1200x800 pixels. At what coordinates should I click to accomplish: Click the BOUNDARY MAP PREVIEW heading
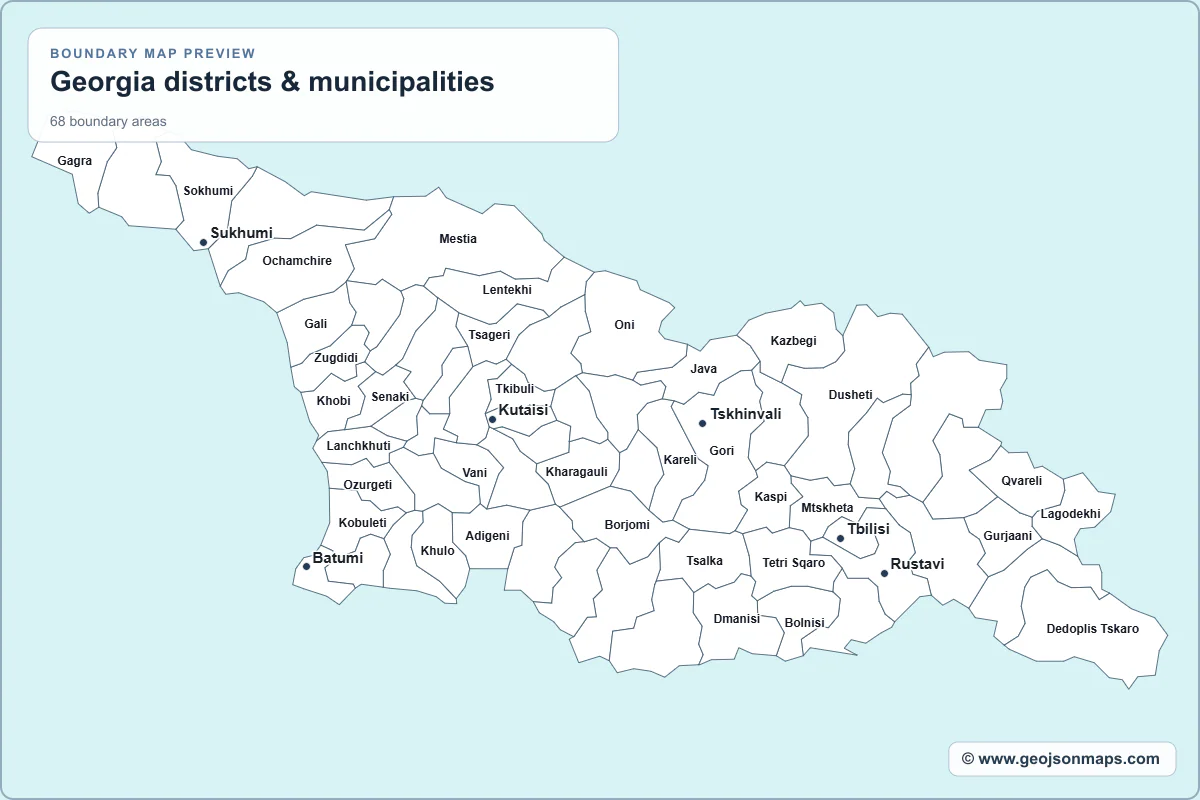tap(153, 53)
